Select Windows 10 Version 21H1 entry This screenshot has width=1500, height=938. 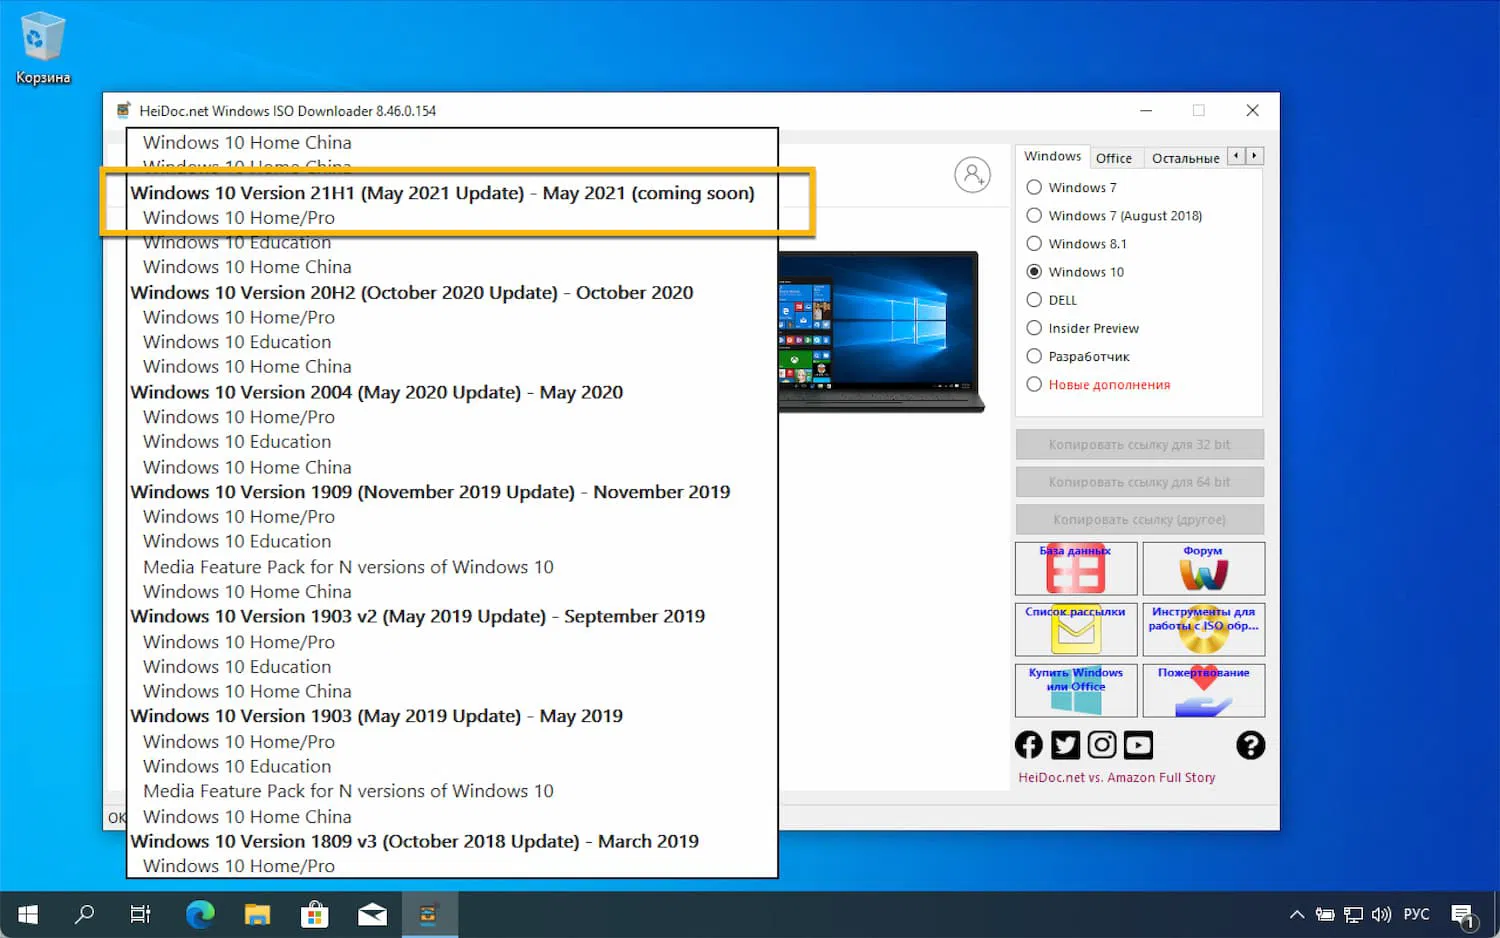[x=443, y=193]
